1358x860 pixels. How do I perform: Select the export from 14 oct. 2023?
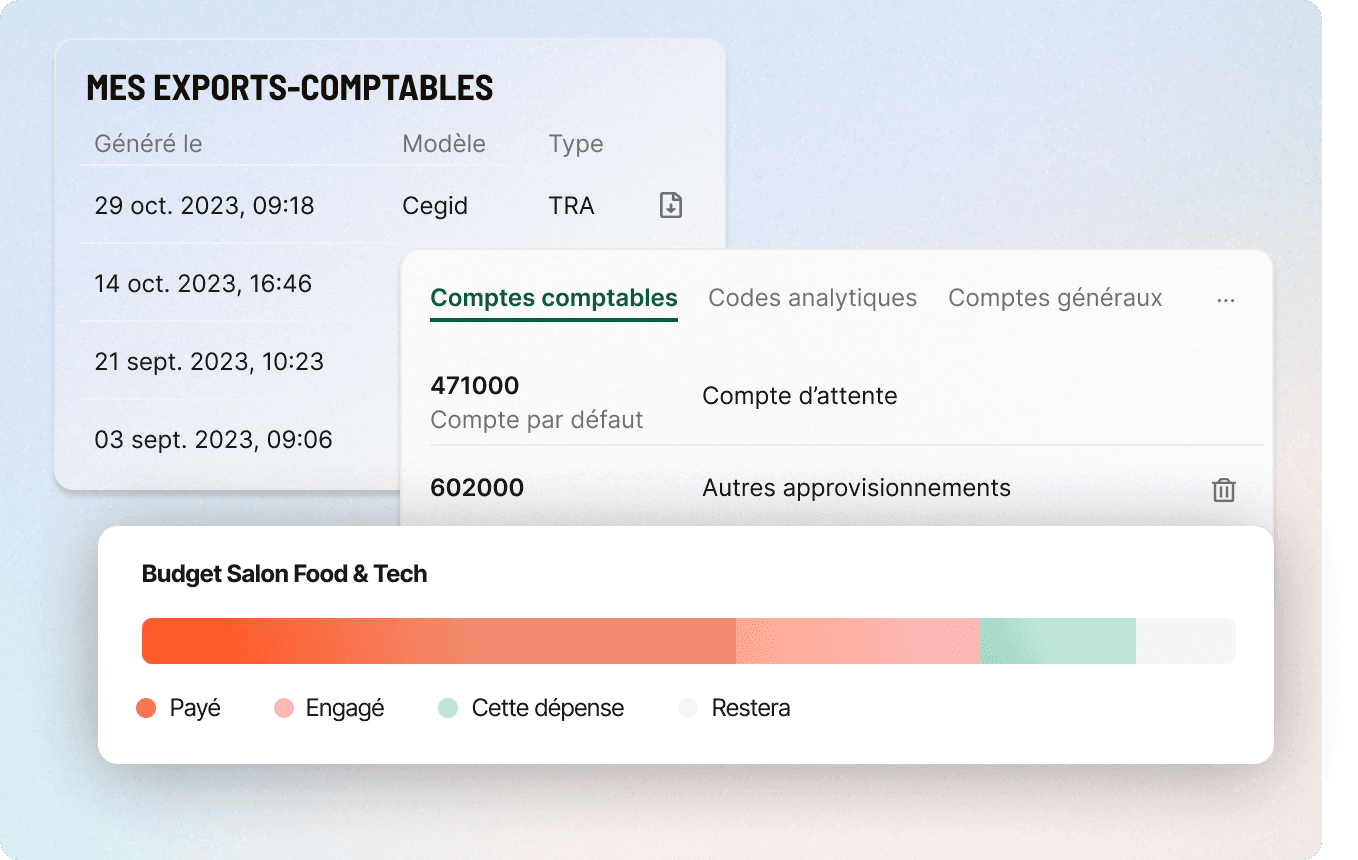click(x=204, y=283)
